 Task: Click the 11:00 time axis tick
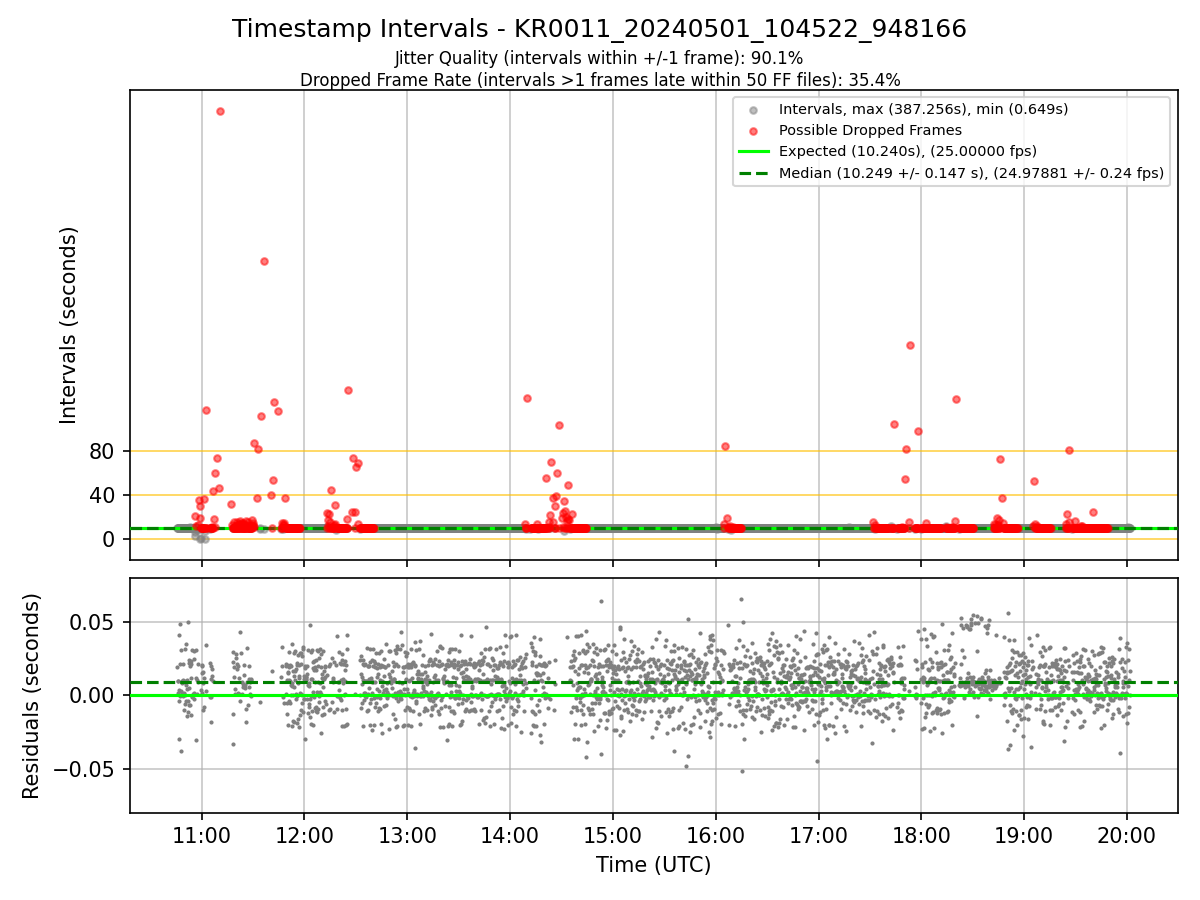pyautogui.click(x=202, y=834)
